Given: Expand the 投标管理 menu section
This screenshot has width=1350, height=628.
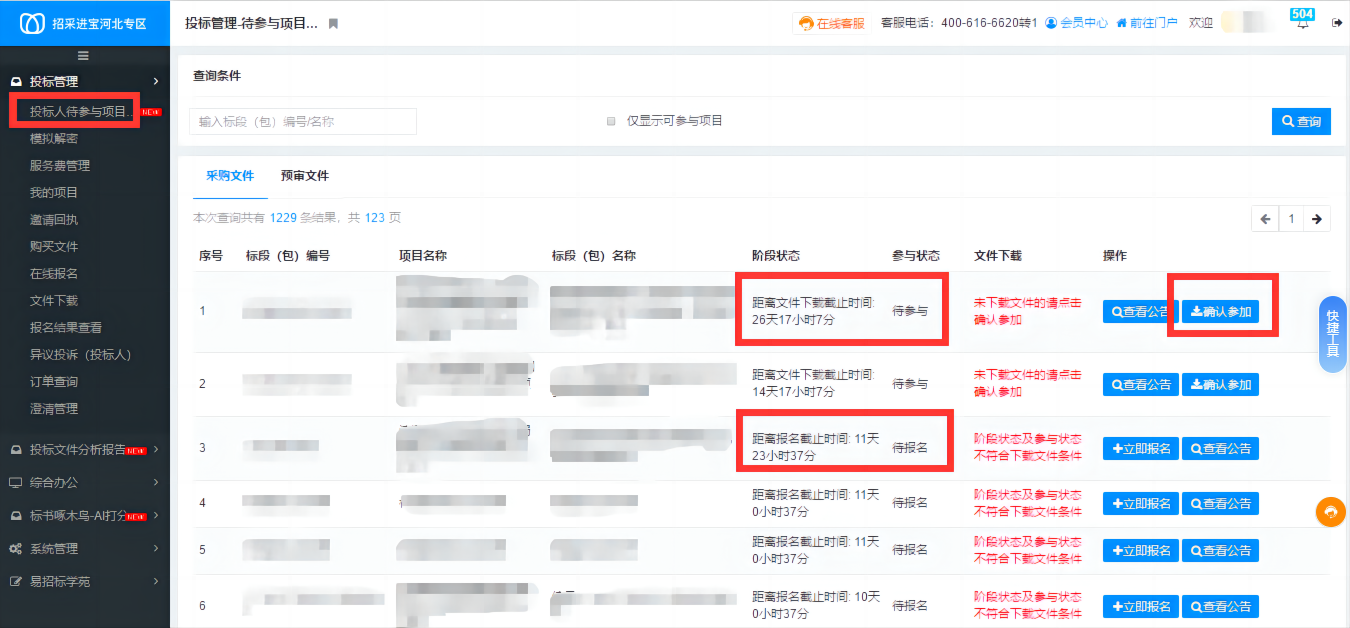Looking at the screenshot, I should point(84,81).
